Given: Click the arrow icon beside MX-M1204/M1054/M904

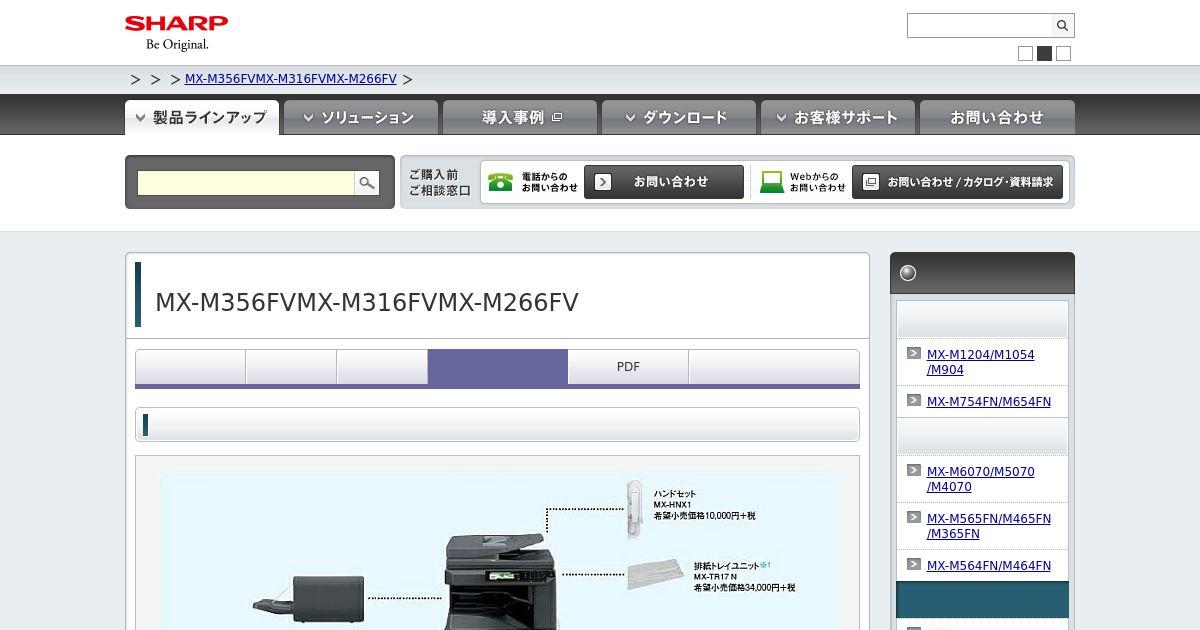Looking at the screenshot, I should point(913,353).
